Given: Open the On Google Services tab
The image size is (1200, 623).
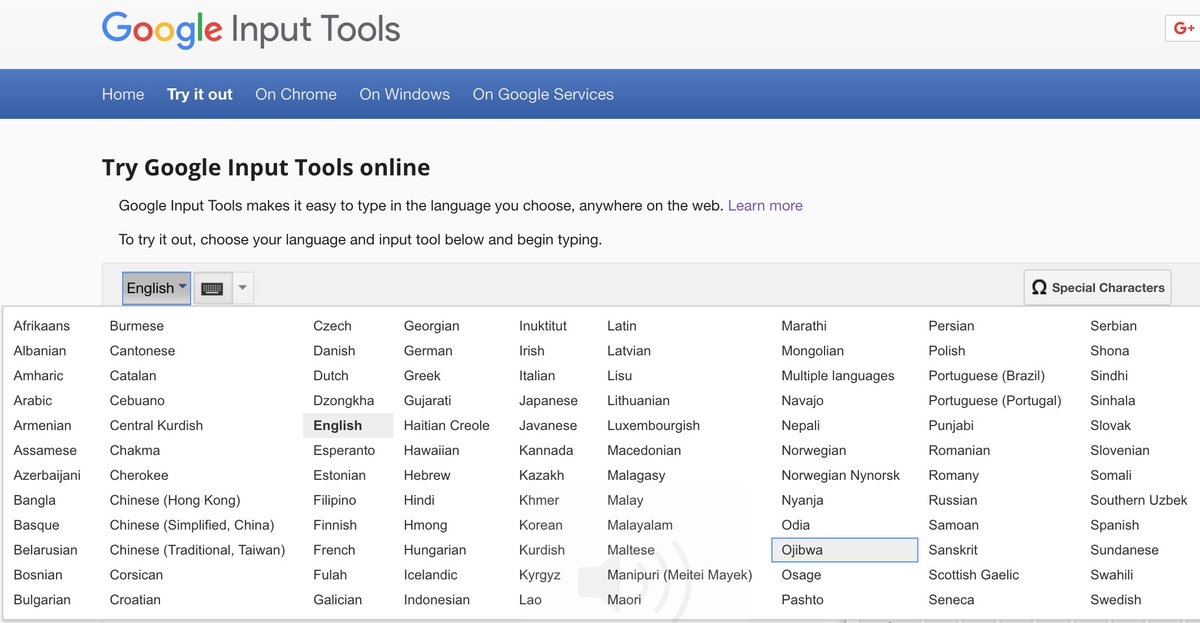Looking at the screenshot, I should 543,94.
